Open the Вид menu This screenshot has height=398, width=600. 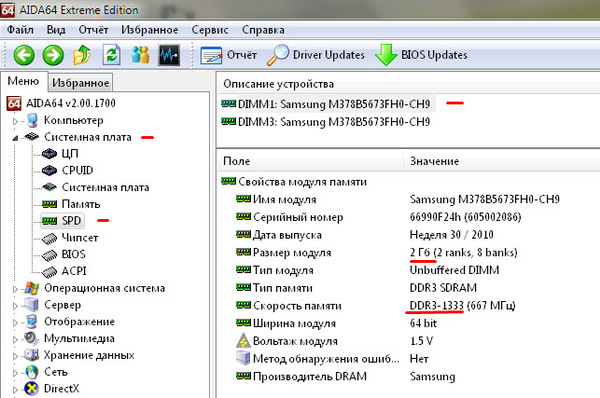coord(56,30)
